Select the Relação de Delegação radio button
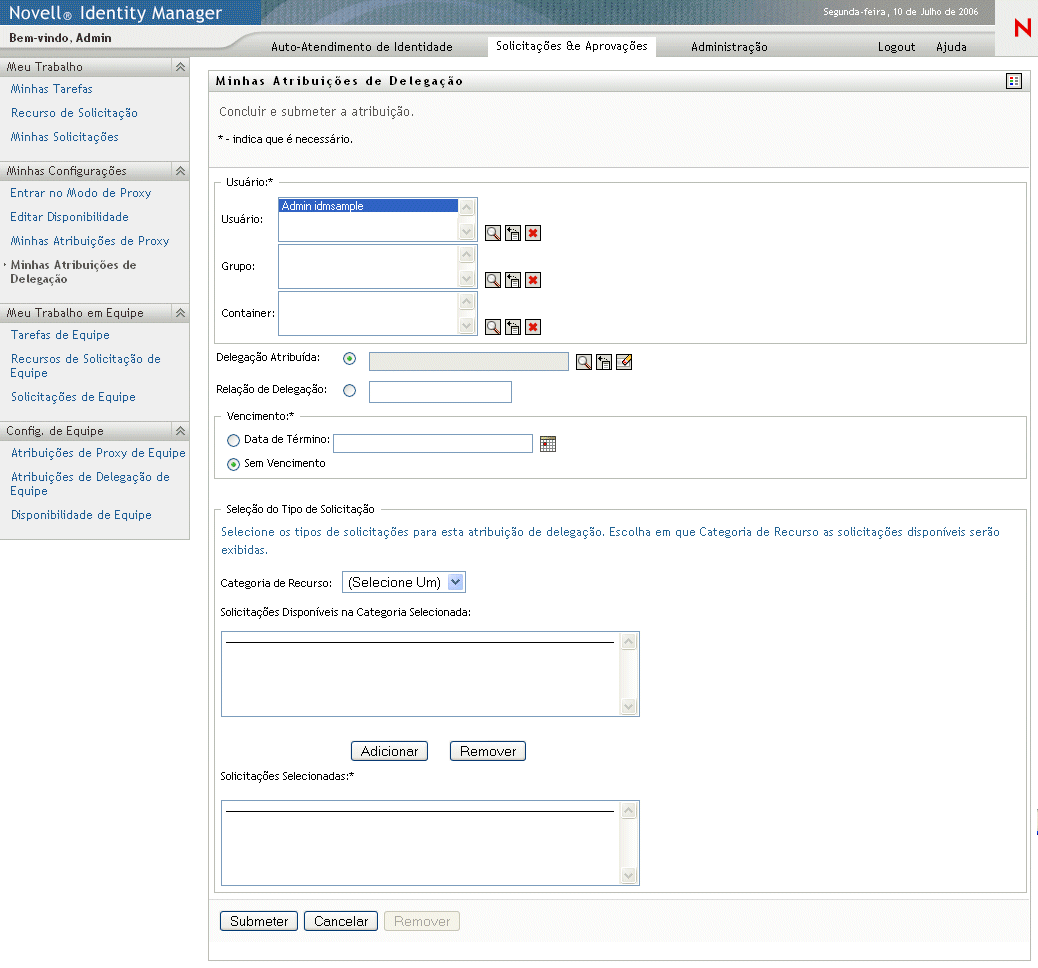This screenshot has height=968, width=1038. pos(350,391)
